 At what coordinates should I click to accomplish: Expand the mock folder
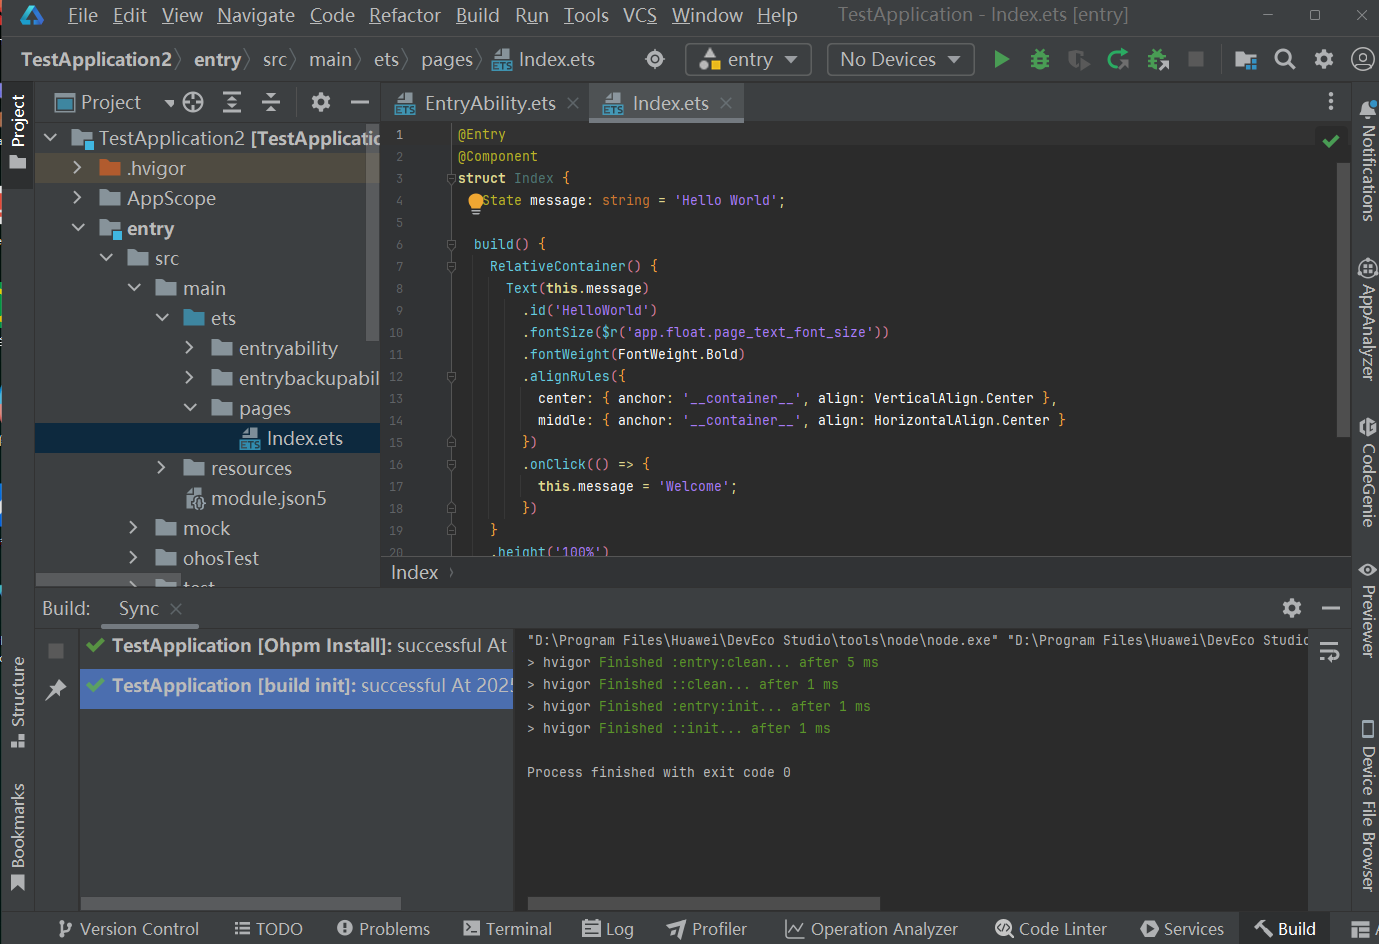[133, 528]
